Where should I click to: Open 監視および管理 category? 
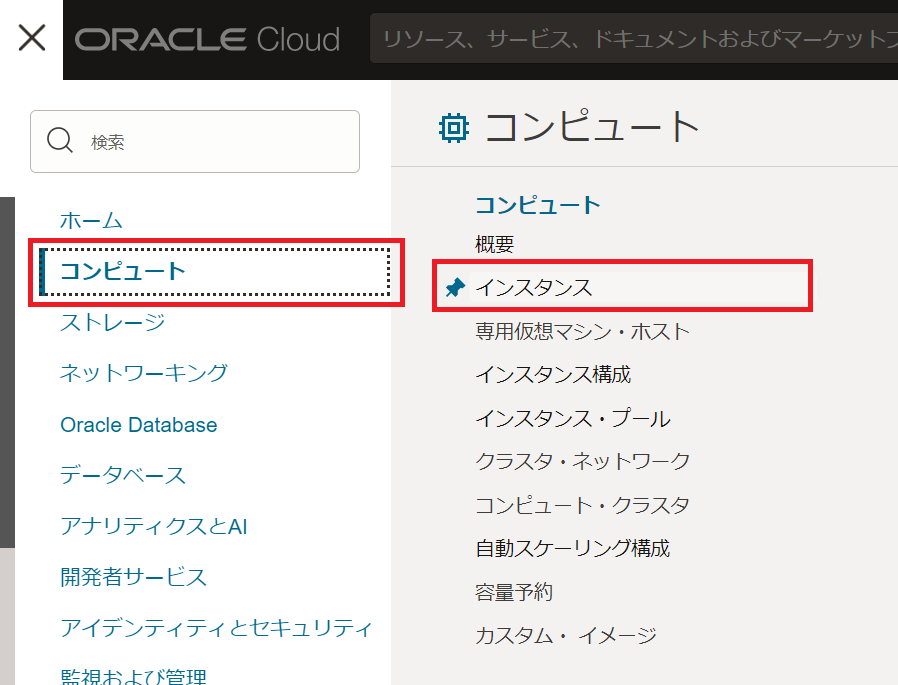133,676
